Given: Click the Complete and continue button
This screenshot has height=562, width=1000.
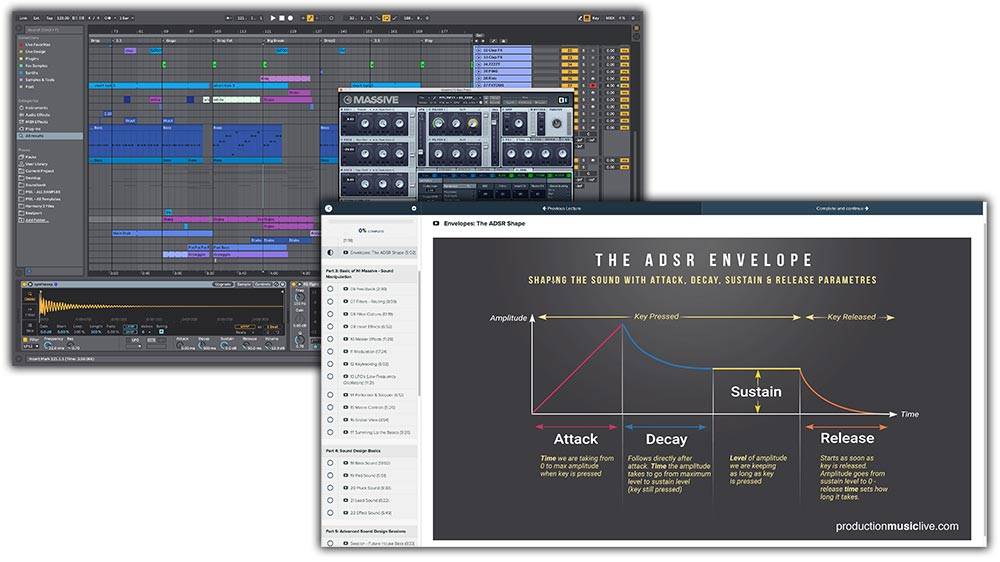Looking at the screenshot, I should click(x=842, y=209).
